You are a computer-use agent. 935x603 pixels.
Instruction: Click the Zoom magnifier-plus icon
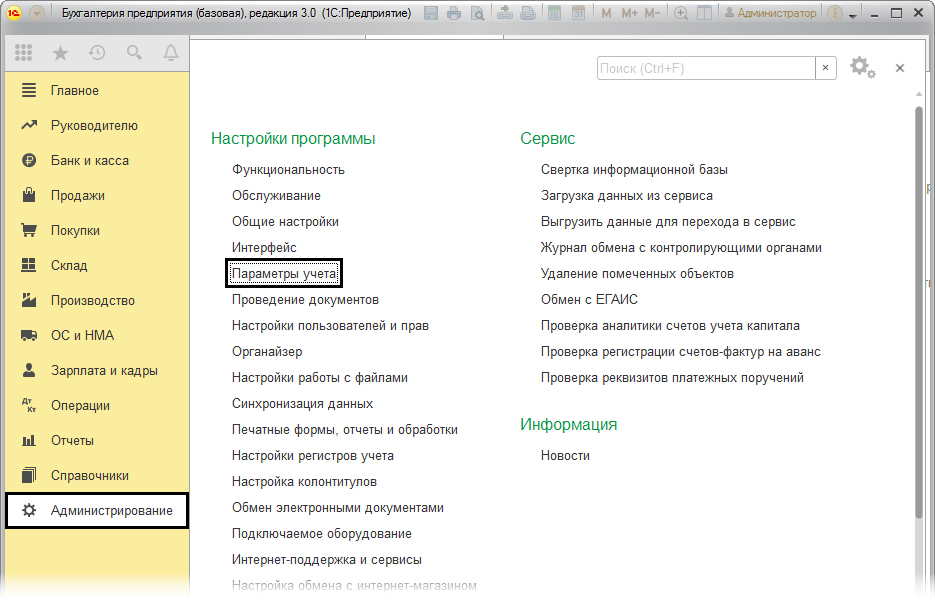click(x=680, y=13)
